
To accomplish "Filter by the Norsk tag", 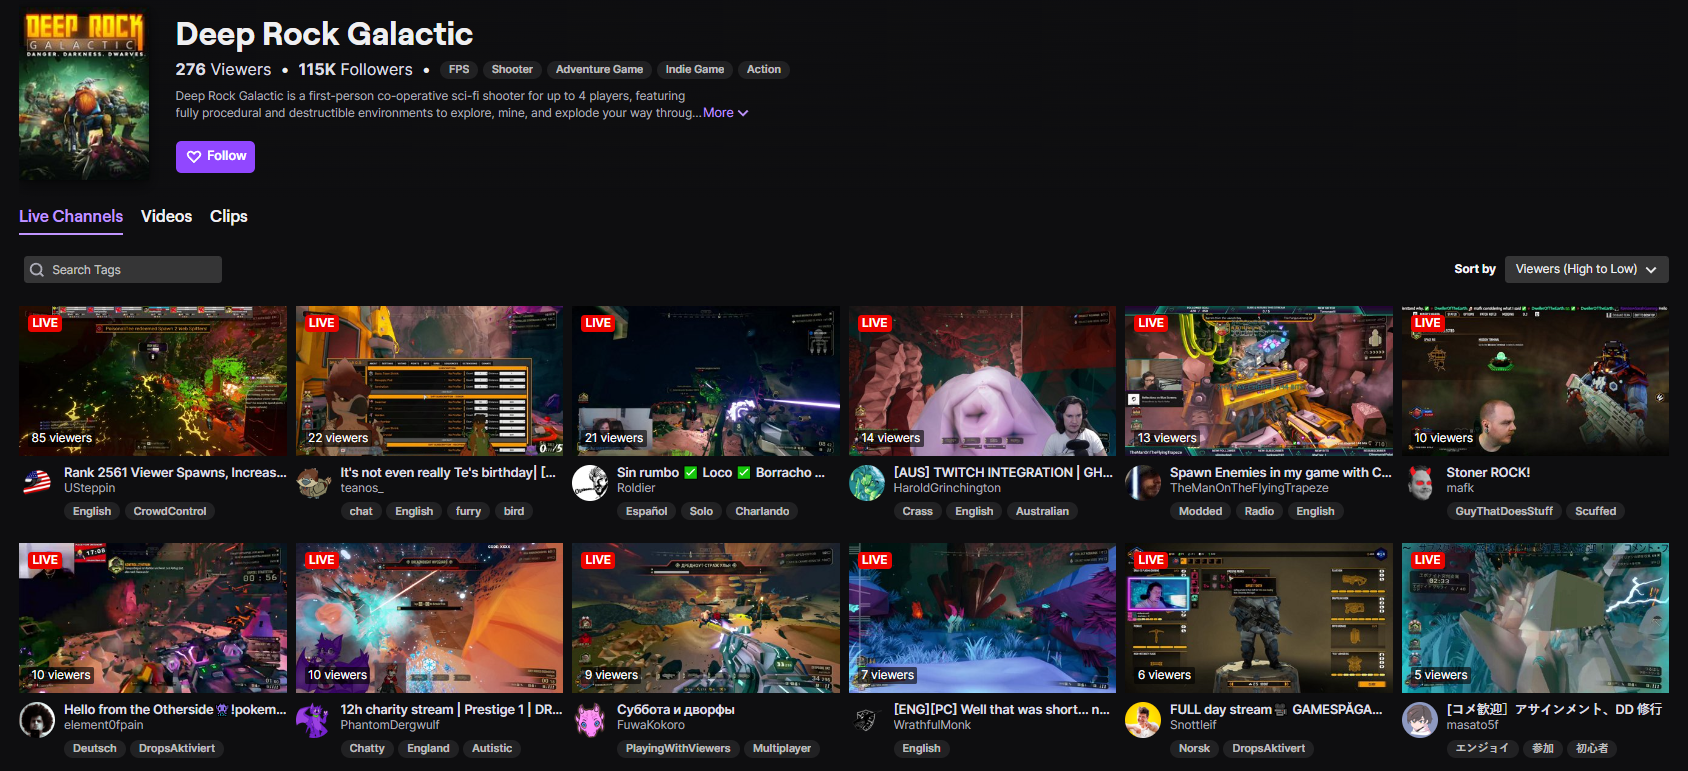I will click(x=1194, y=748).
